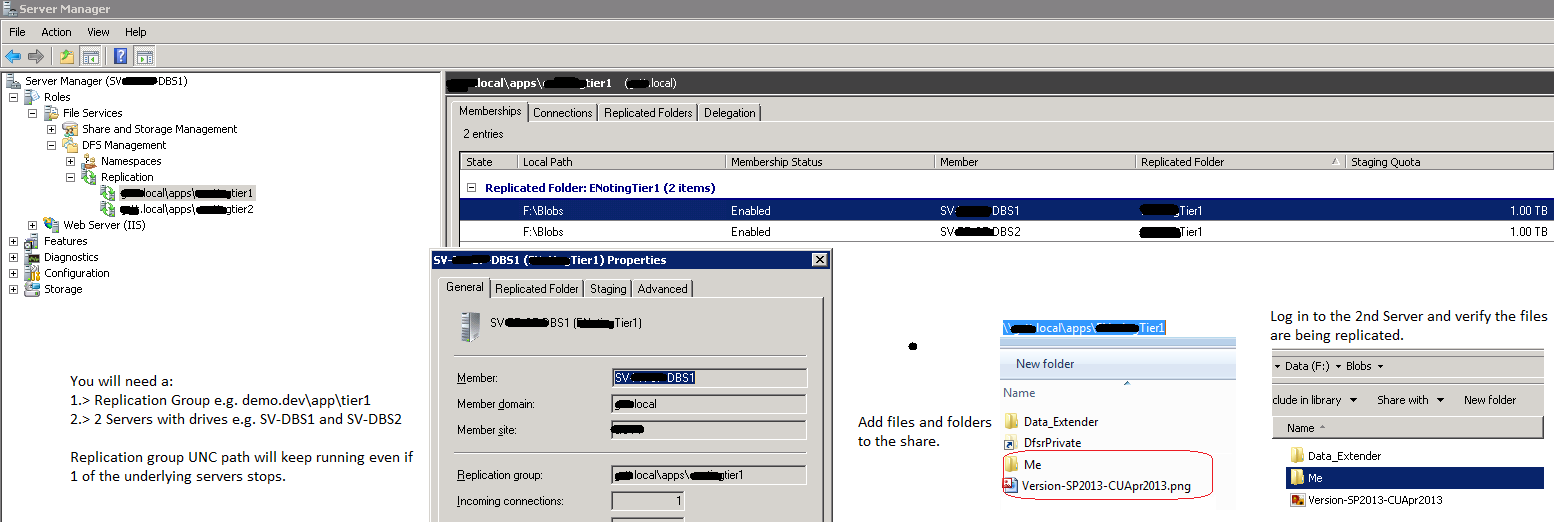Open the Help menu
This screenshot has width=1554, height=522.
[135, 32]
